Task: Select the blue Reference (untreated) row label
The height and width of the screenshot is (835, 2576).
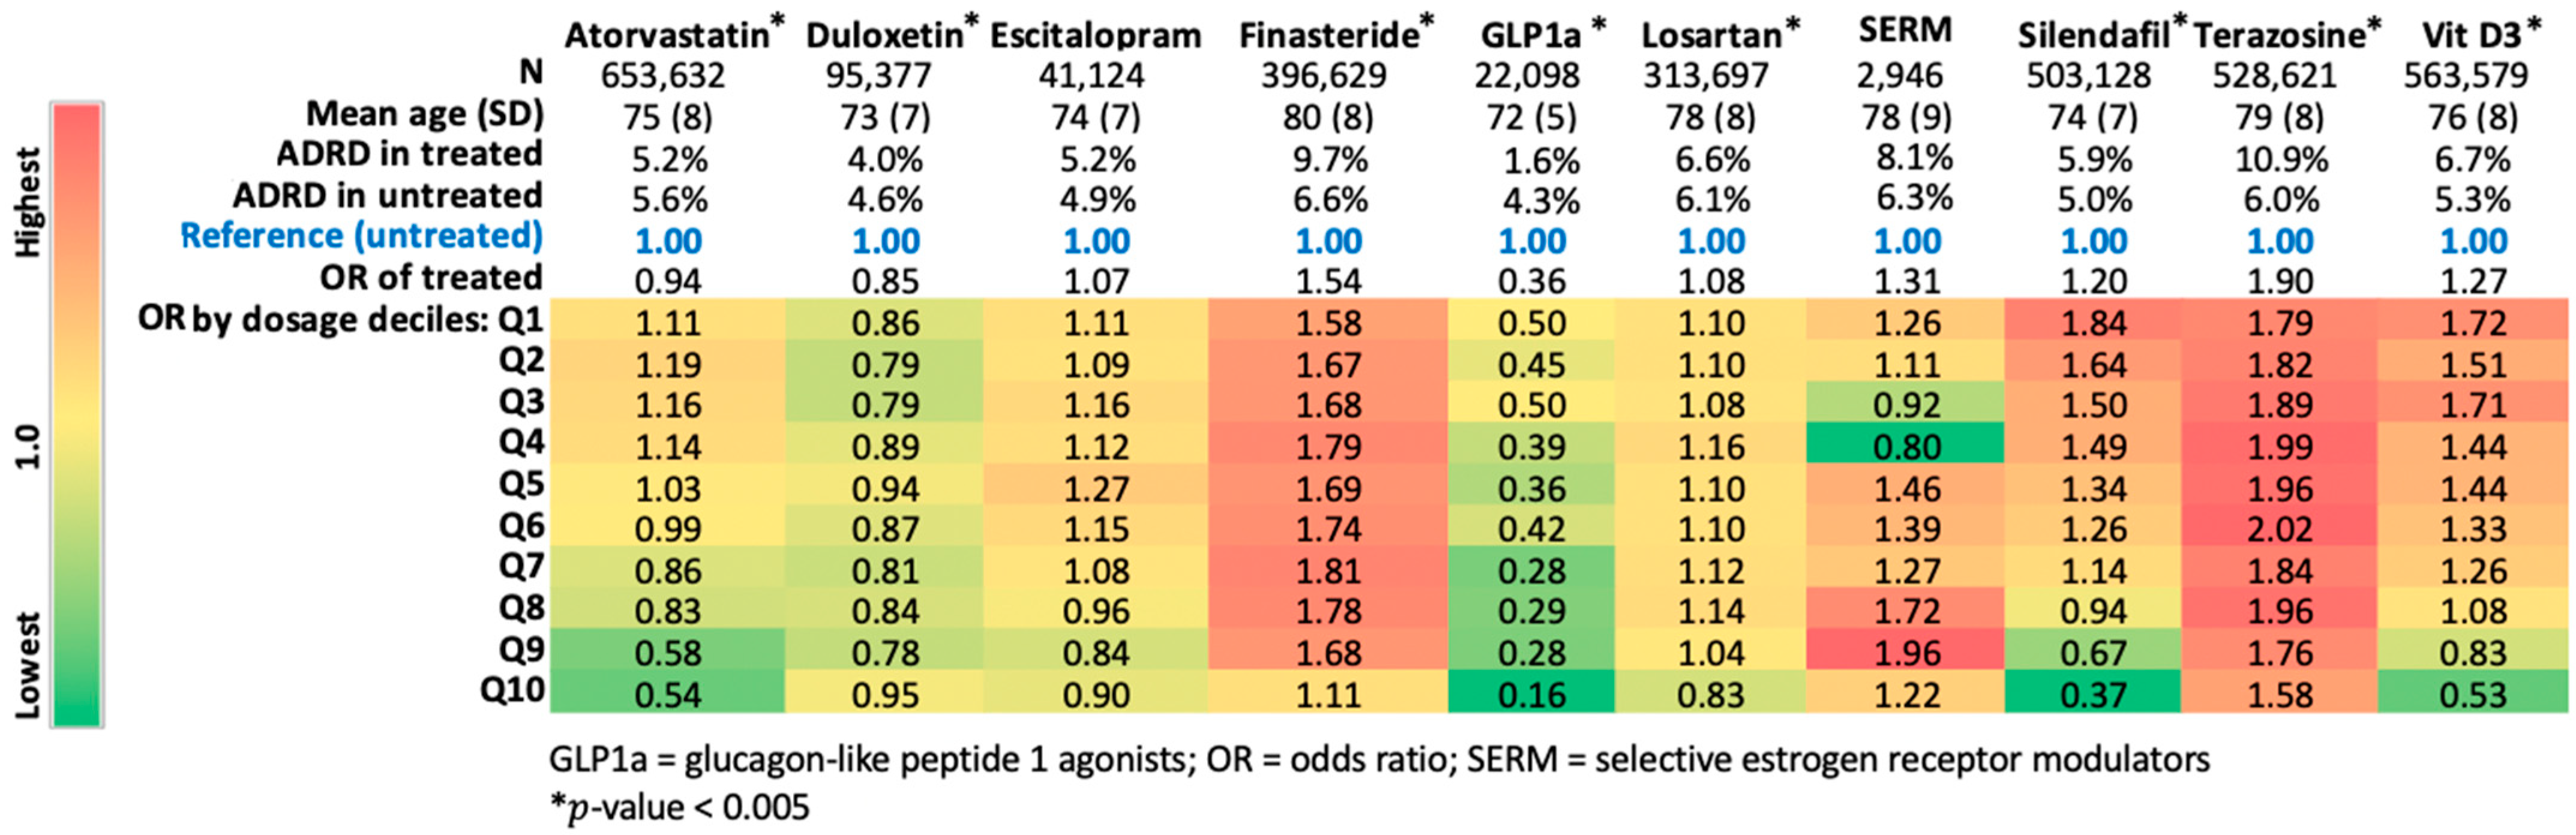Action: [361, 237]
